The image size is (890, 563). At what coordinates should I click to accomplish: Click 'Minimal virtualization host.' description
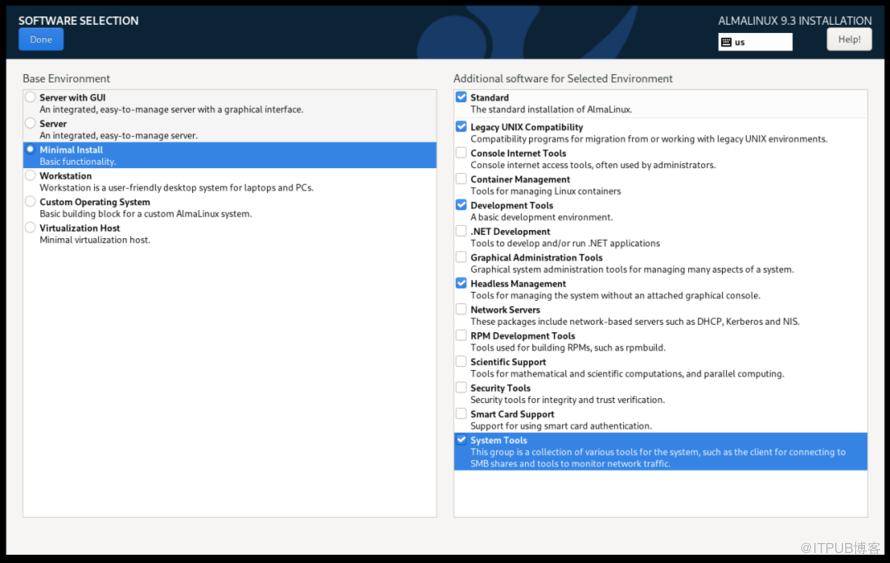point(95,240)
